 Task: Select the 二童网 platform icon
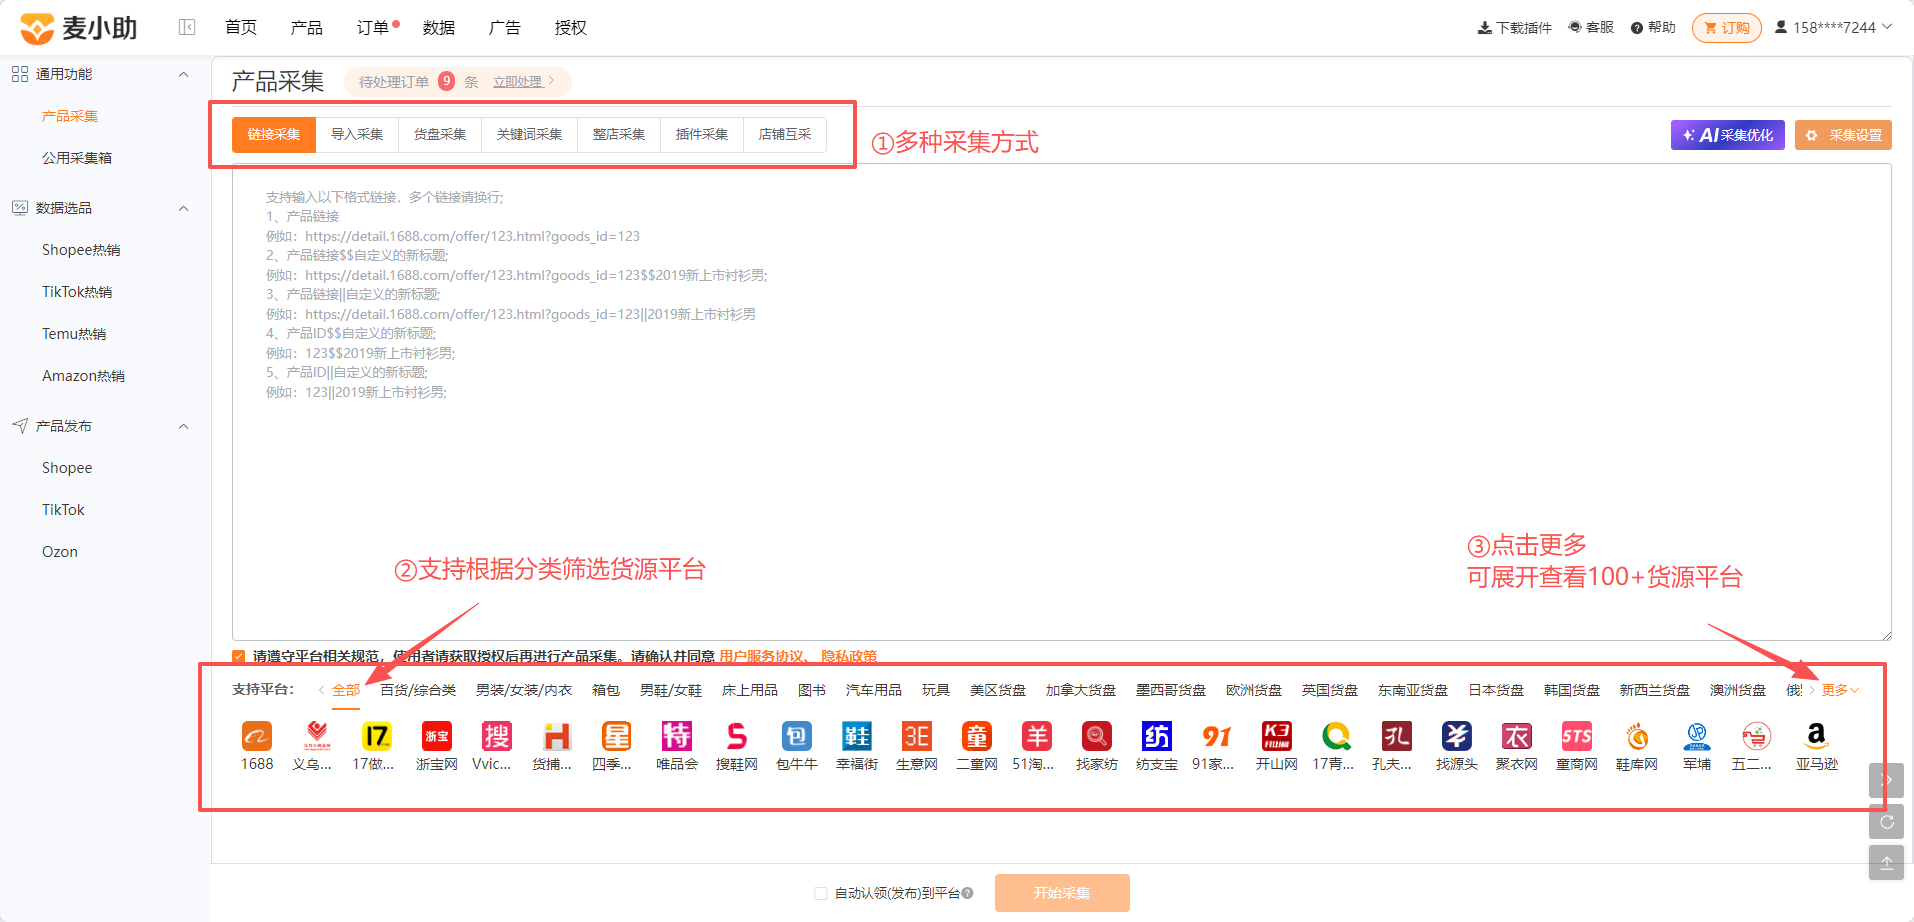[977, 737]
